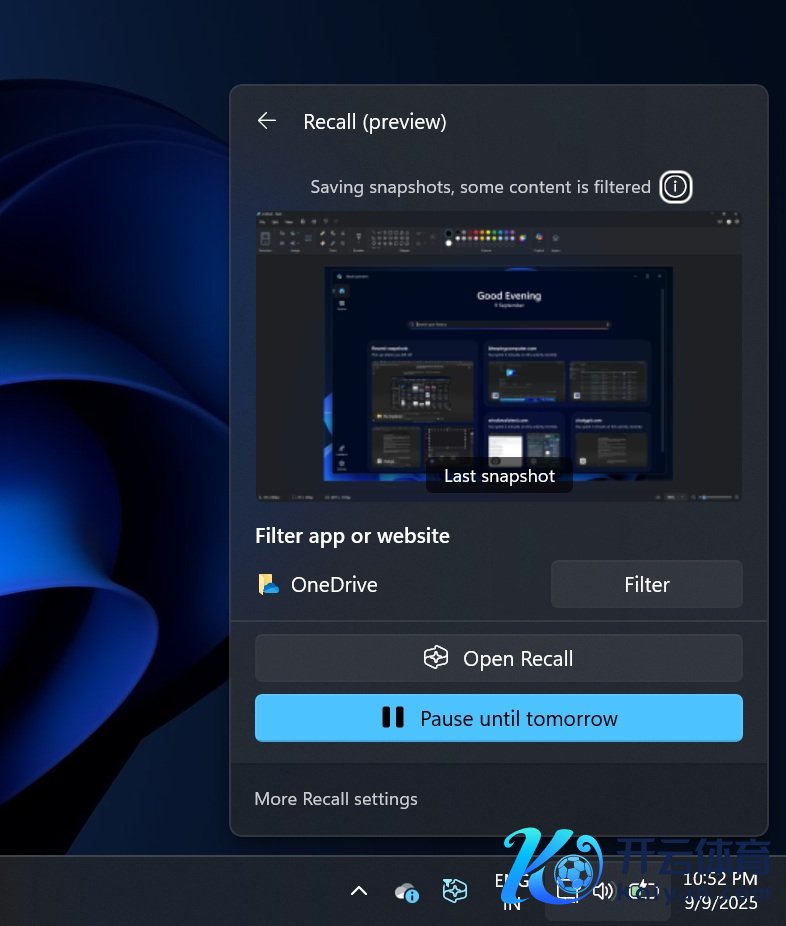Click the info icon next to snapshot status
The height and width of the screenshot is (926, 786).
(x=676, y=187)
